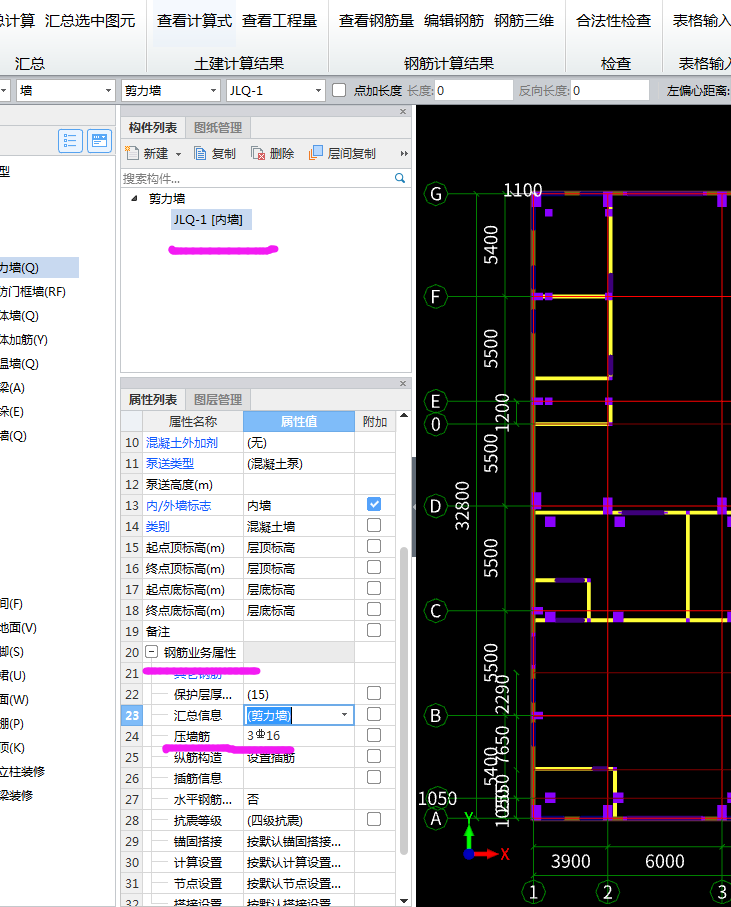This screenshot has height=907, width=731.
Task: Click the 节点设置 property row
Action: tap(258, 883)
